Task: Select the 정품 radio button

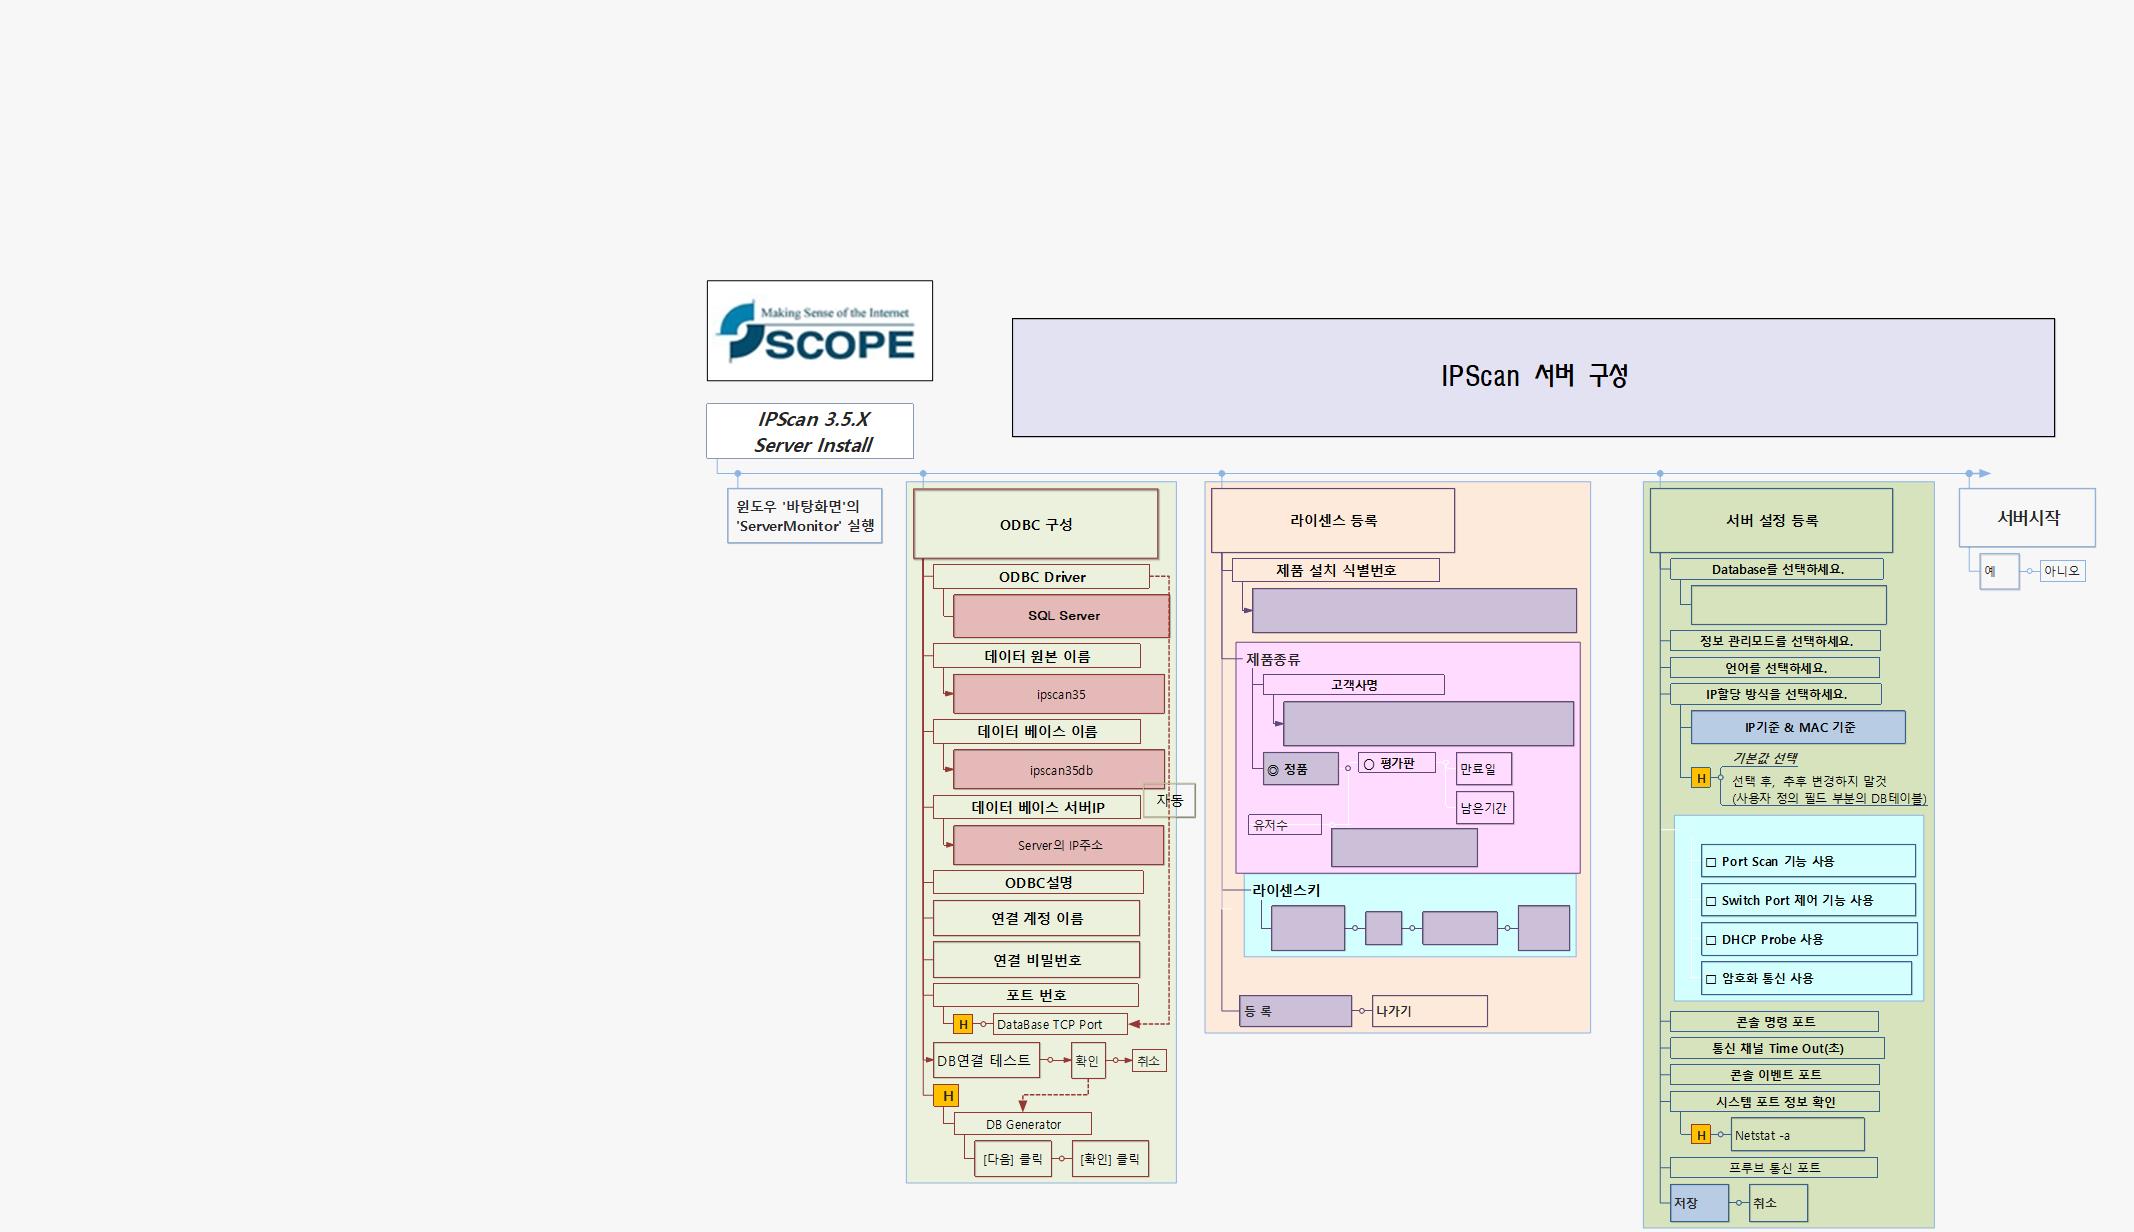Action: point(1276,768)
